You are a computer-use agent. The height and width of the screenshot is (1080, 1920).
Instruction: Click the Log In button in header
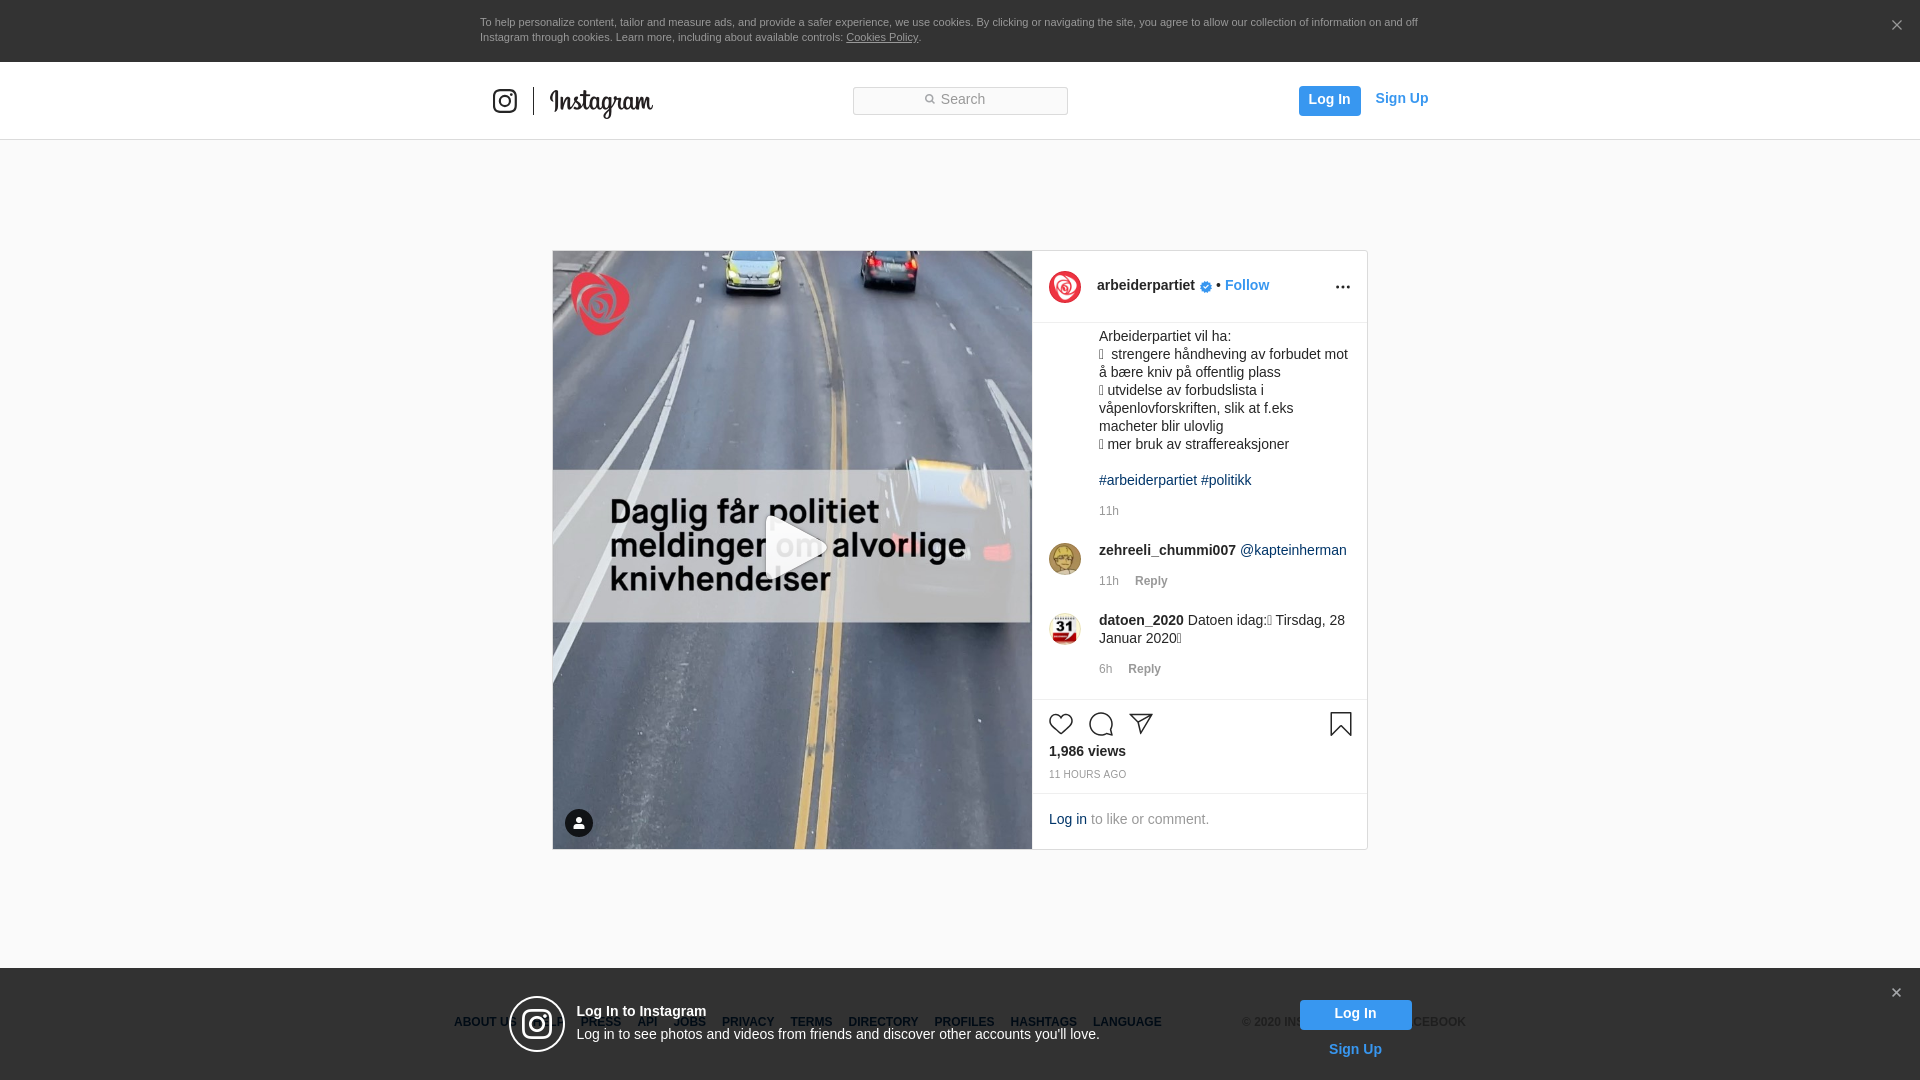(x=1329, y=100)
